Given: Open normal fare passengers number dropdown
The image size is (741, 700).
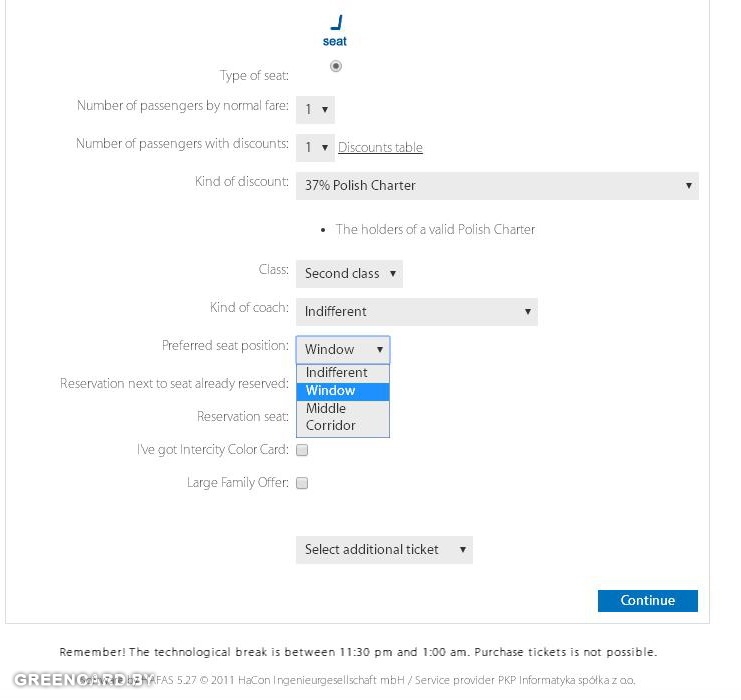Looking at the screenshot, I should [315, 110].
